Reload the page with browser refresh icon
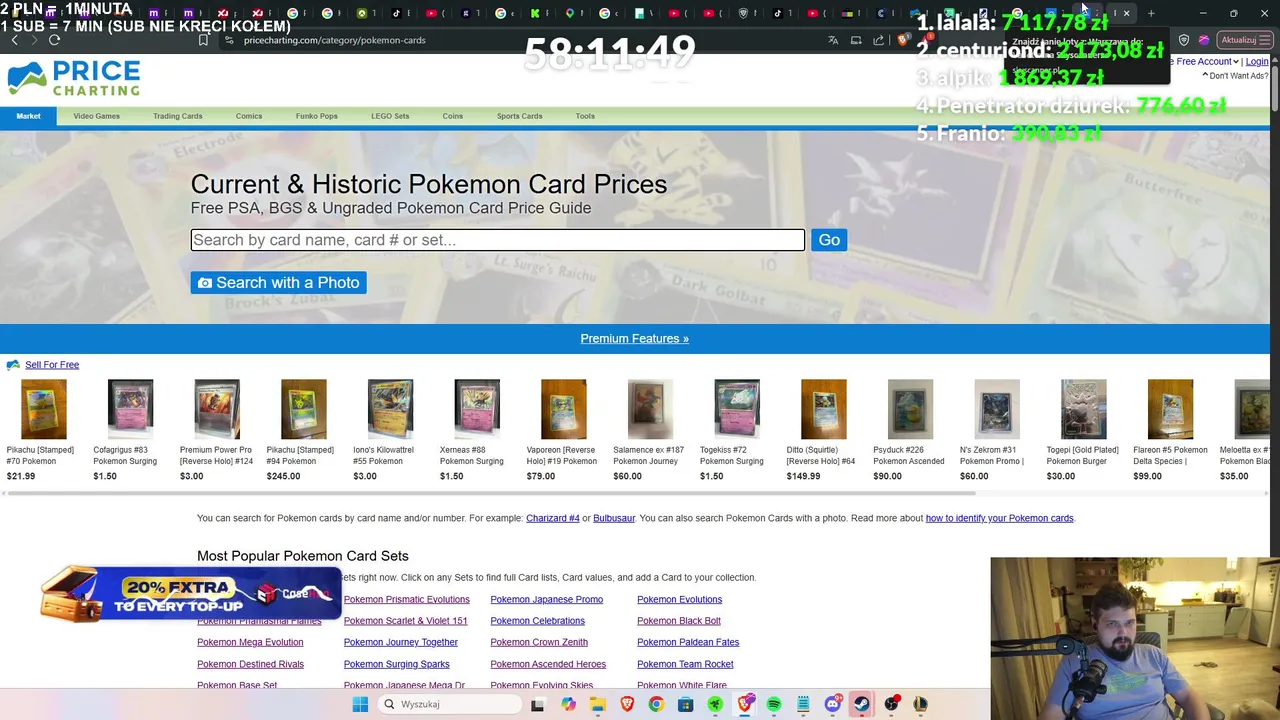This screenshot has width=1280, height=720. [54, 40]
